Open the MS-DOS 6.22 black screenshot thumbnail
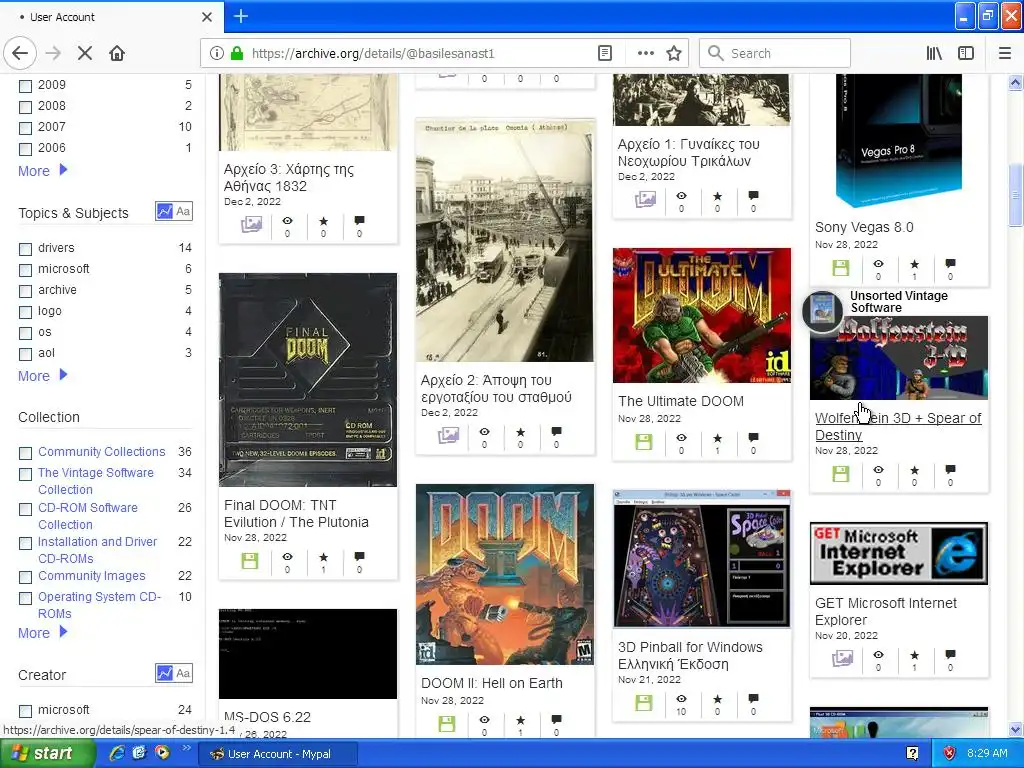This screenshot has width=1024, height=768. 308,654
